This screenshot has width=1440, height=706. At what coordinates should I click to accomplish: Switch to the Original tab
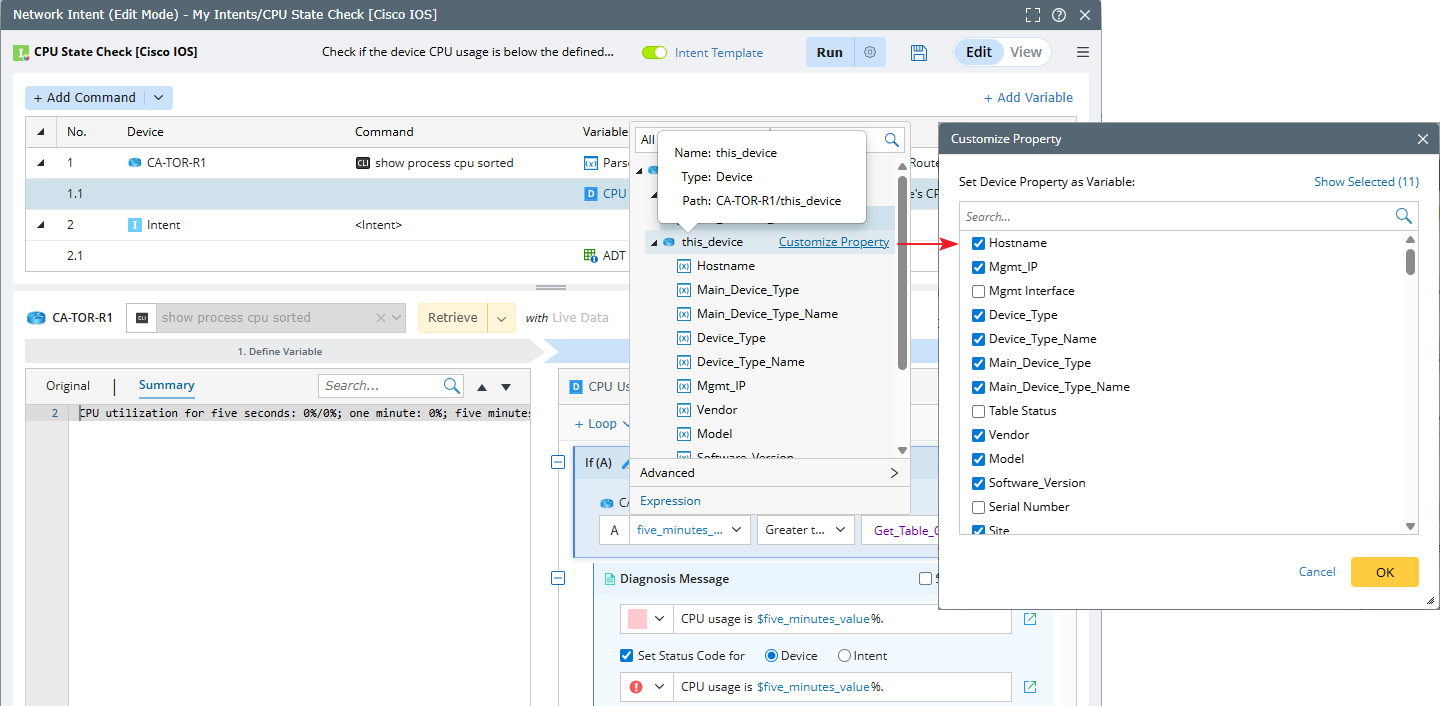tap(68, 386)
